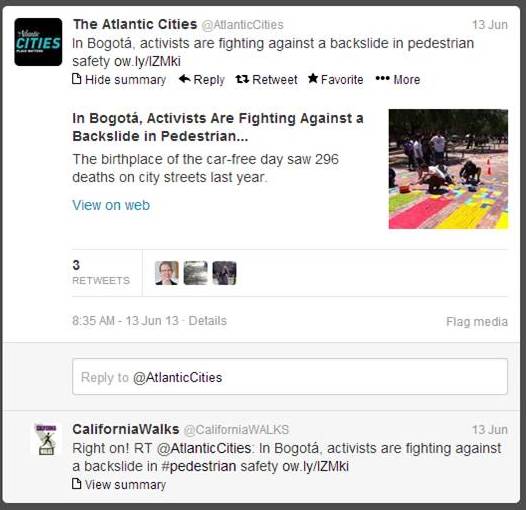
Task: Open the first retweeter's avatar
Action: click(x=167, y=273)
